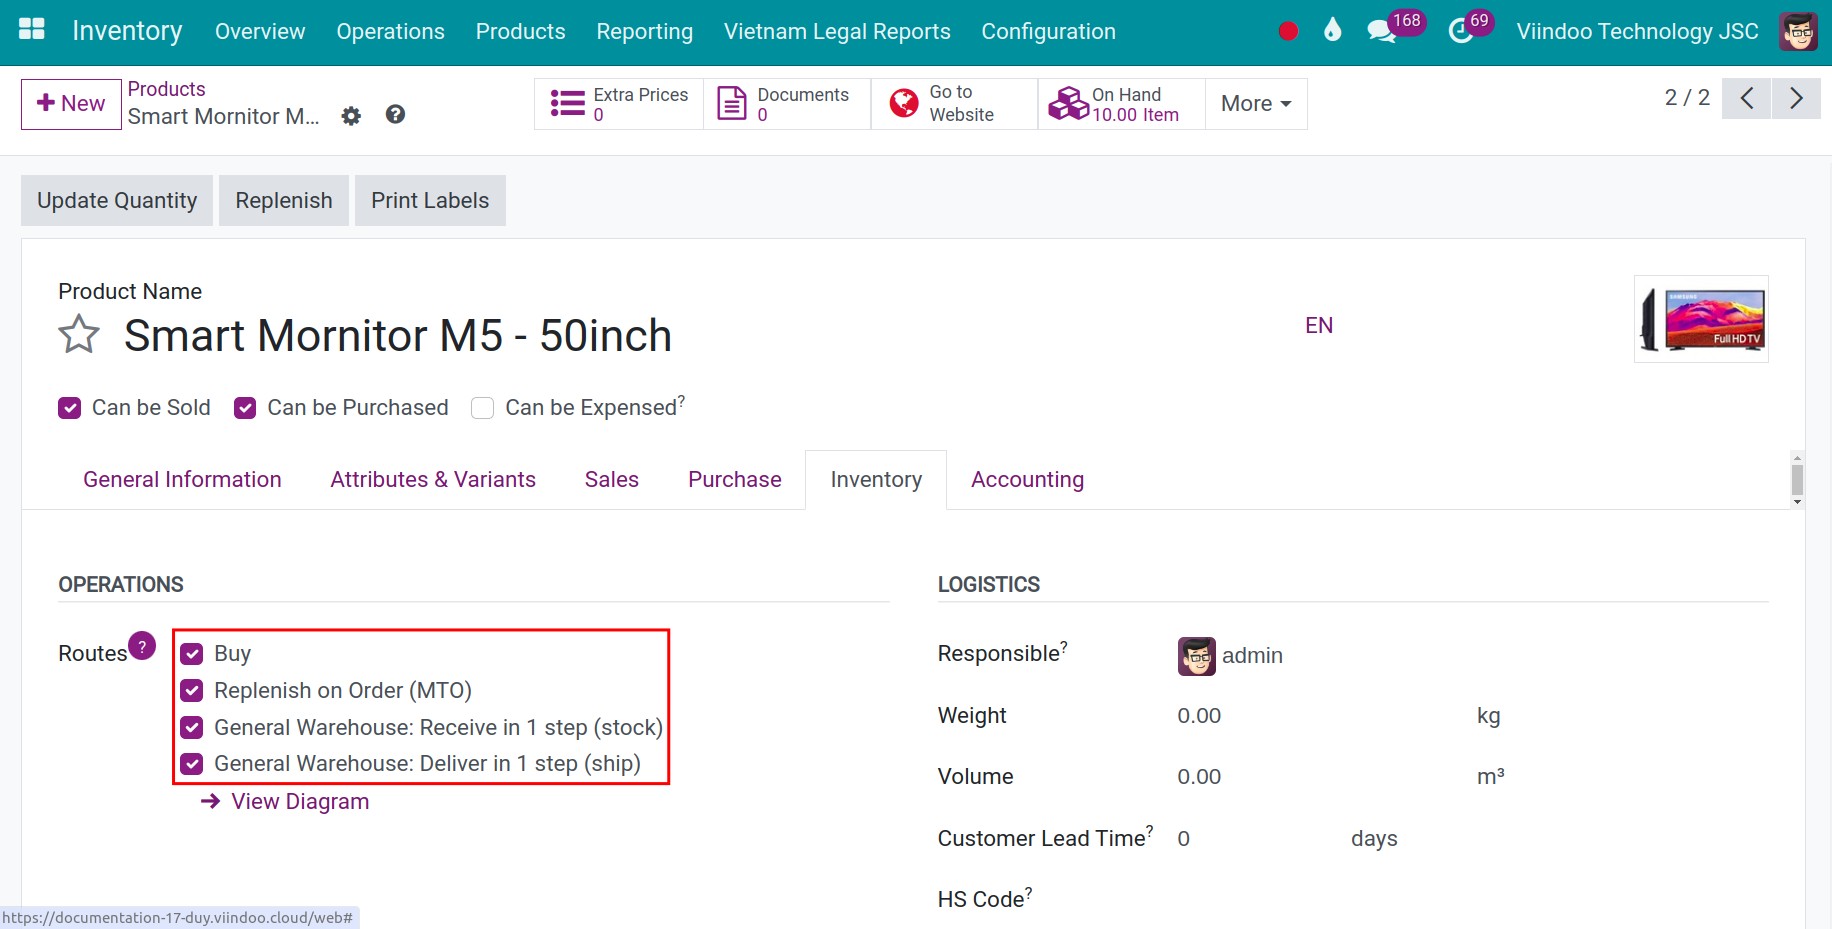Click the gear settings icon next to product name
1832x929 pixels.
(351, 116)
